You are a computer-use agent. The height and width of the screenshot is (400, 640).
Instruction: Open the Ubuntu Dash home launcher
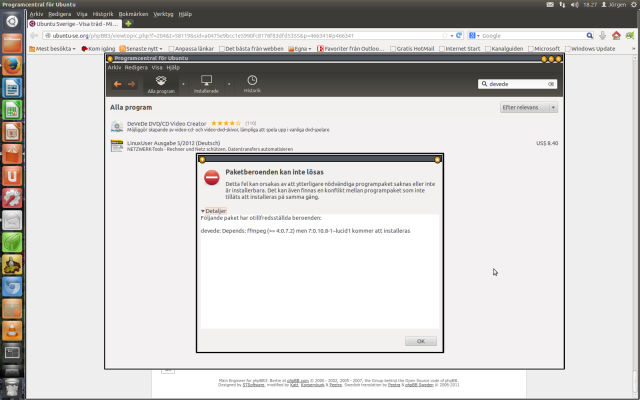(12, 21)
